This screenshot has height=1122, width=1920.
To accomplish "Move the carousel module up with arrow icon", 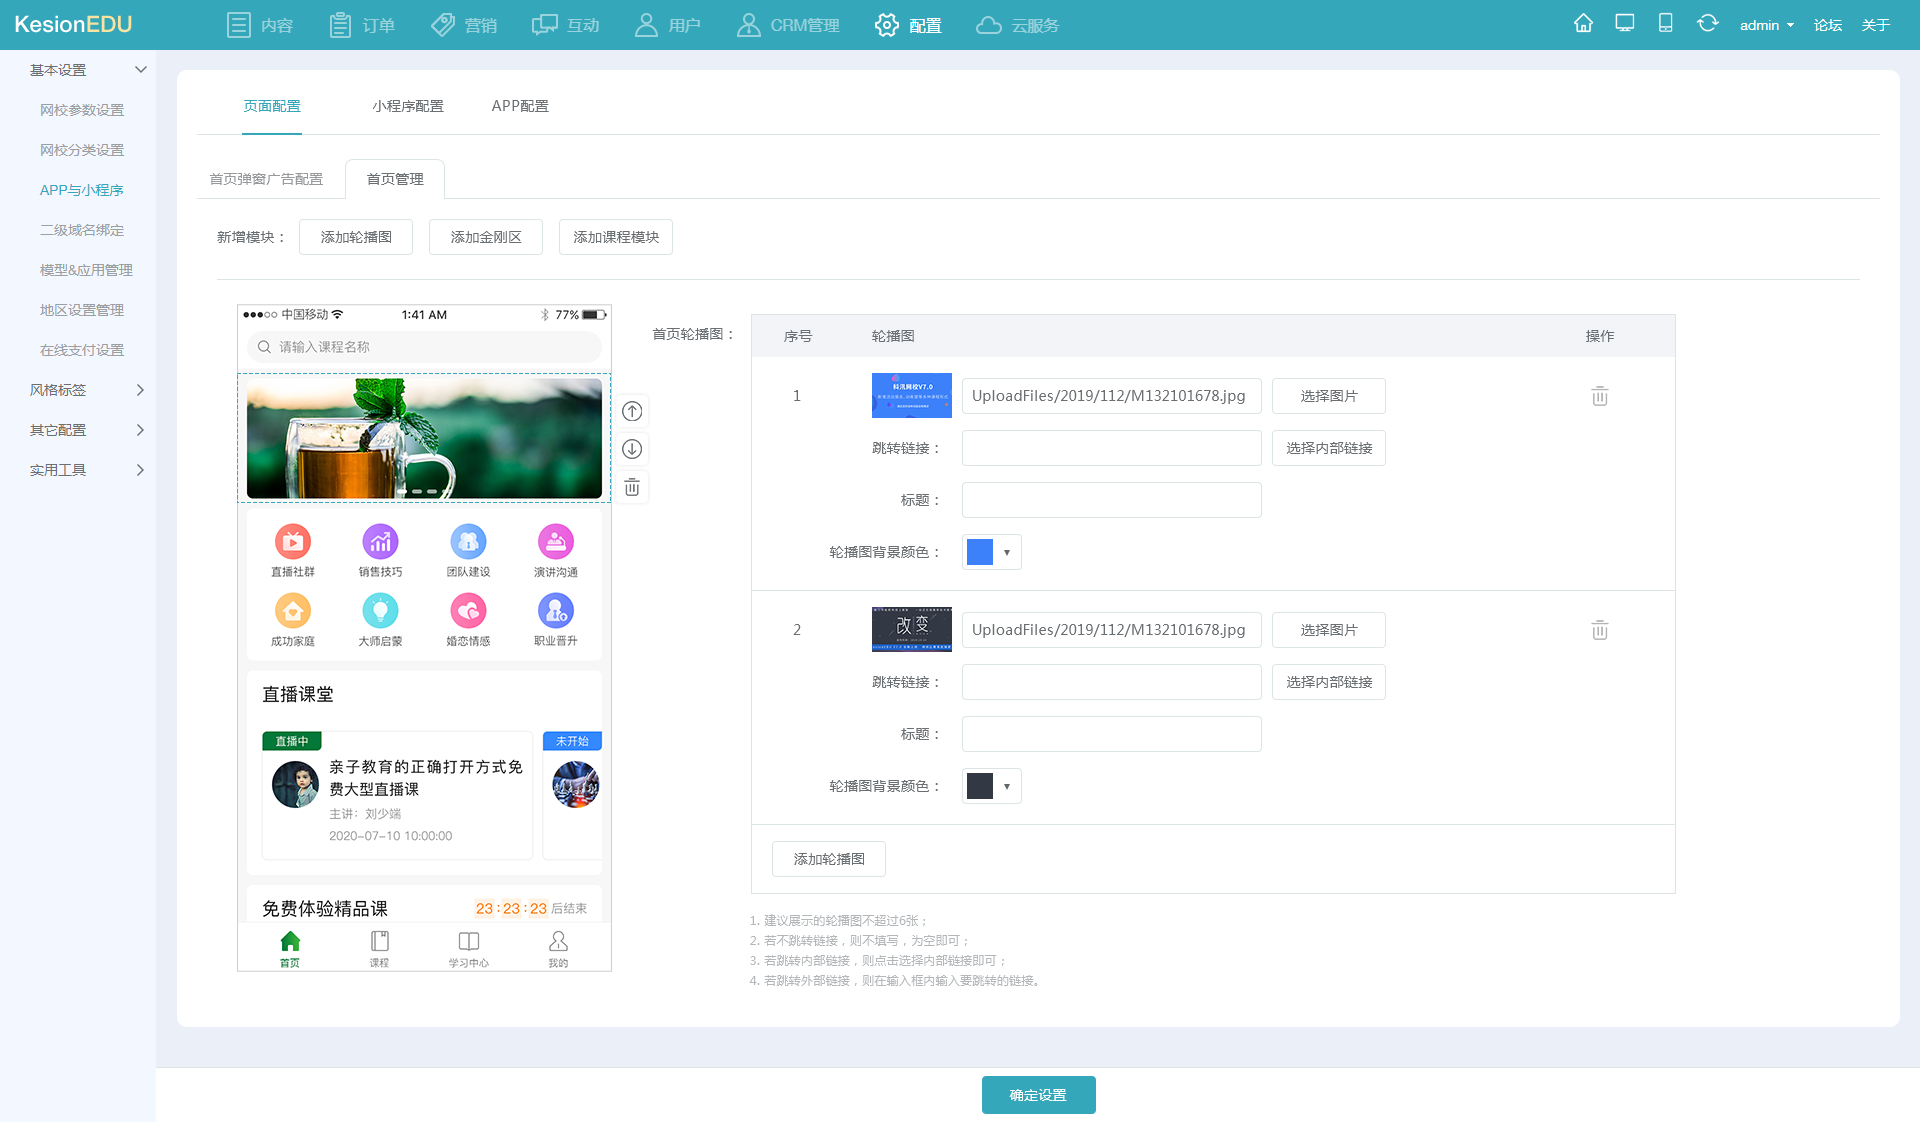I will [x=631, y=410].
